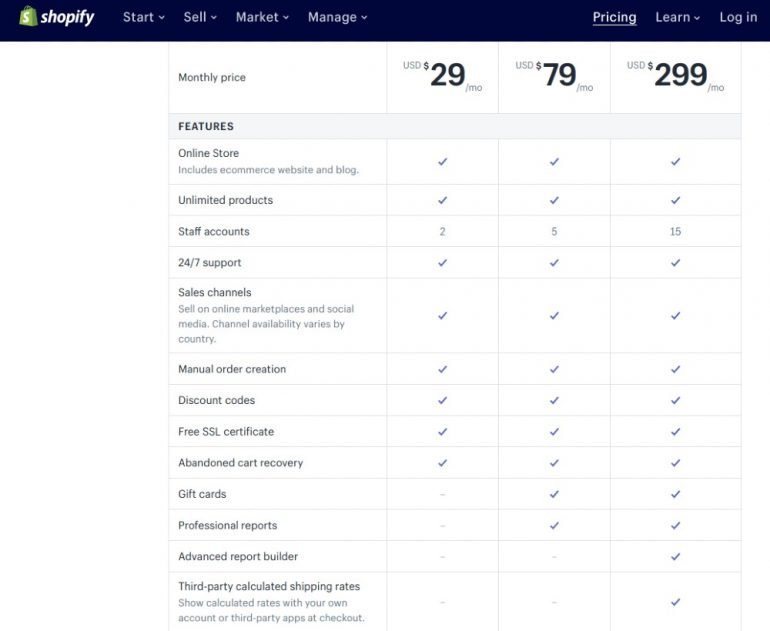Open the Learn menu
This screenshot has width=770, height=631.
677,17
